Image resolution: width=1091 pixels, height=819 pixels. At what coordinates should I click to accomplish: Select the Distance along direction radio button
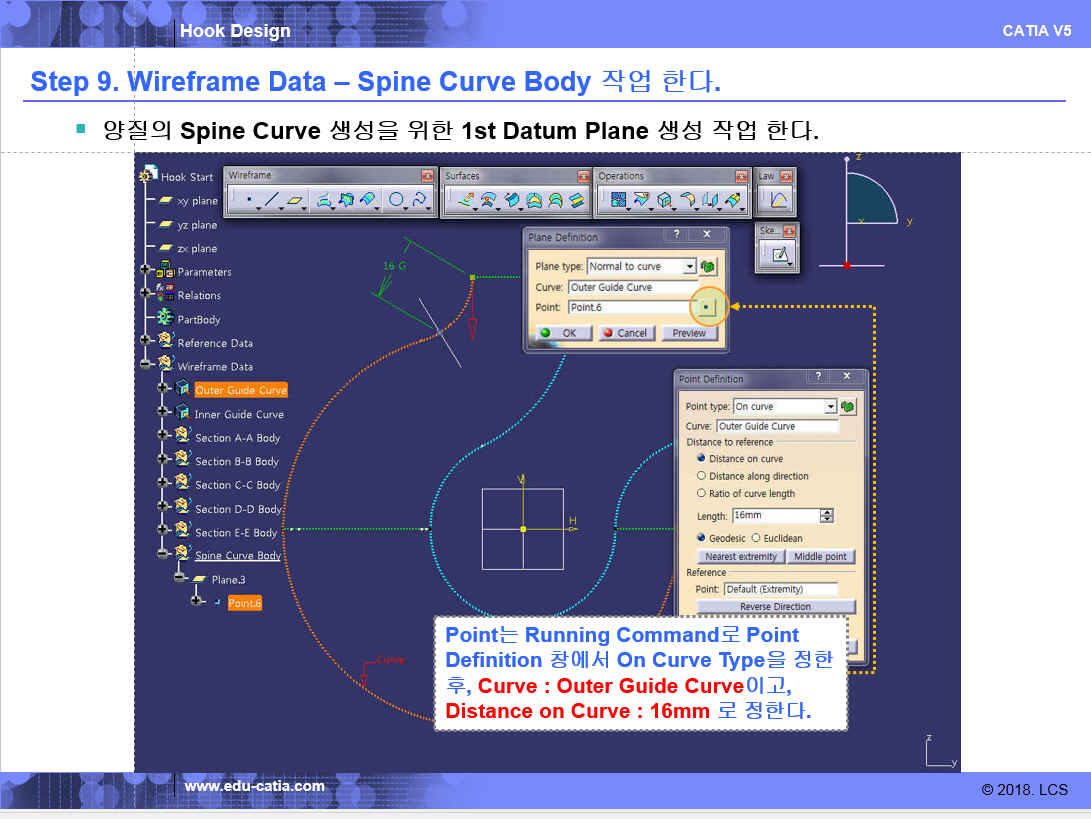click(x=701, y=476)
